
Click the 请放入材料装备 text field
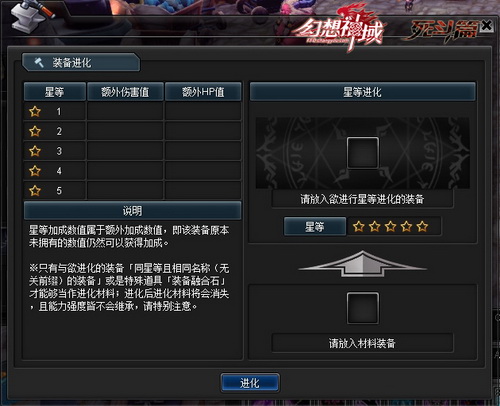click(363, 343)
